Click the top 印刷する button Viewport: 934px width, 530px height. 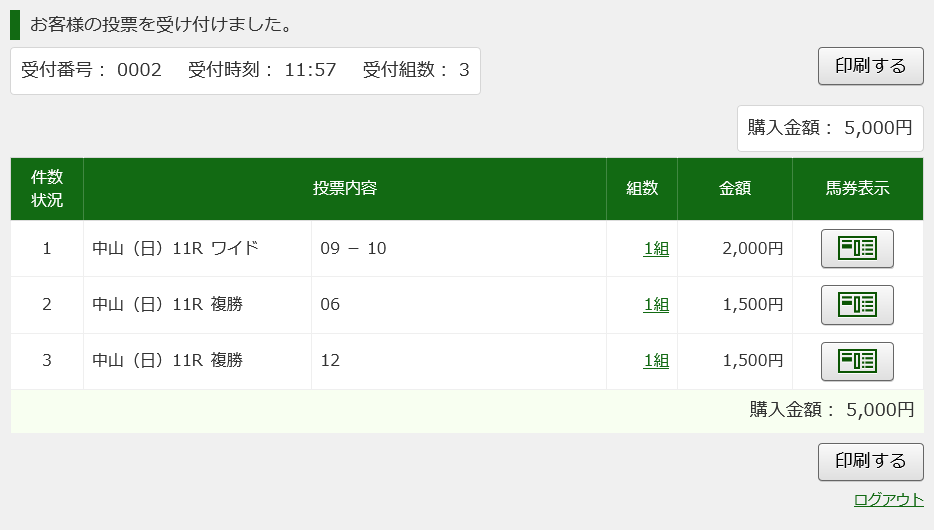(x=870, y=66)
